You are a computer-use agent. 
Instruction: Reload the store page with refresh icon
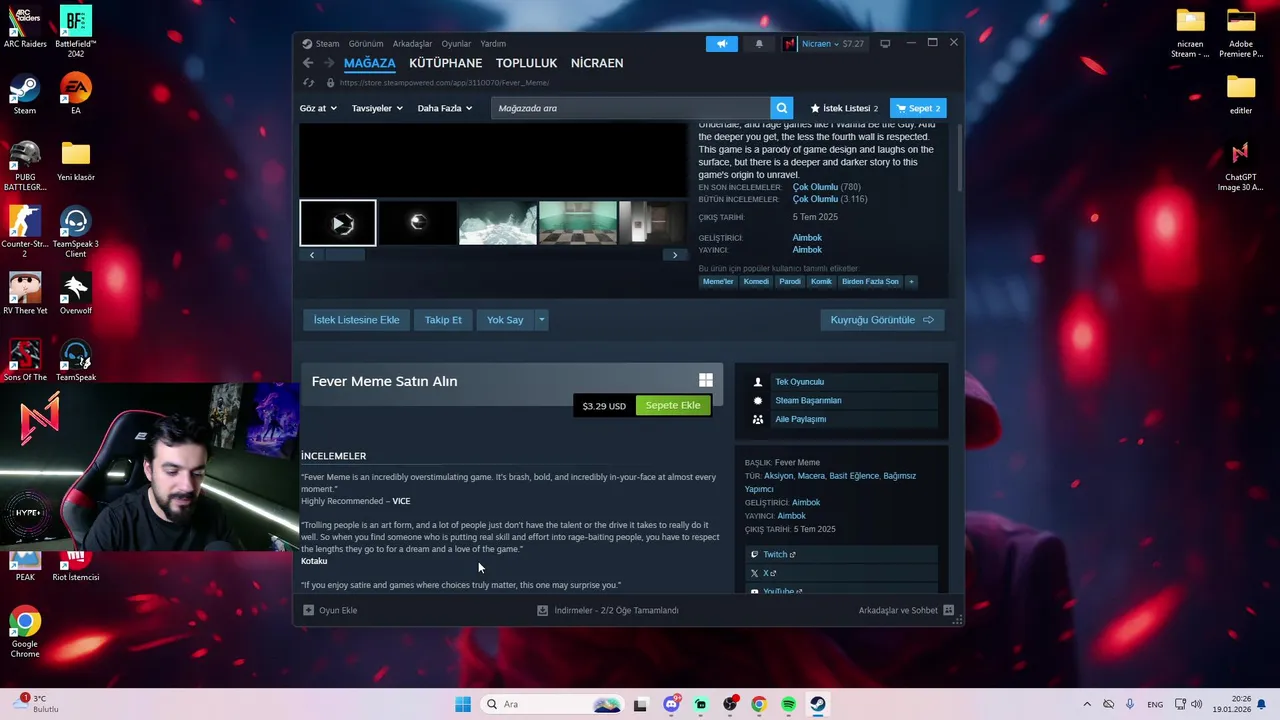click(309, 83)
